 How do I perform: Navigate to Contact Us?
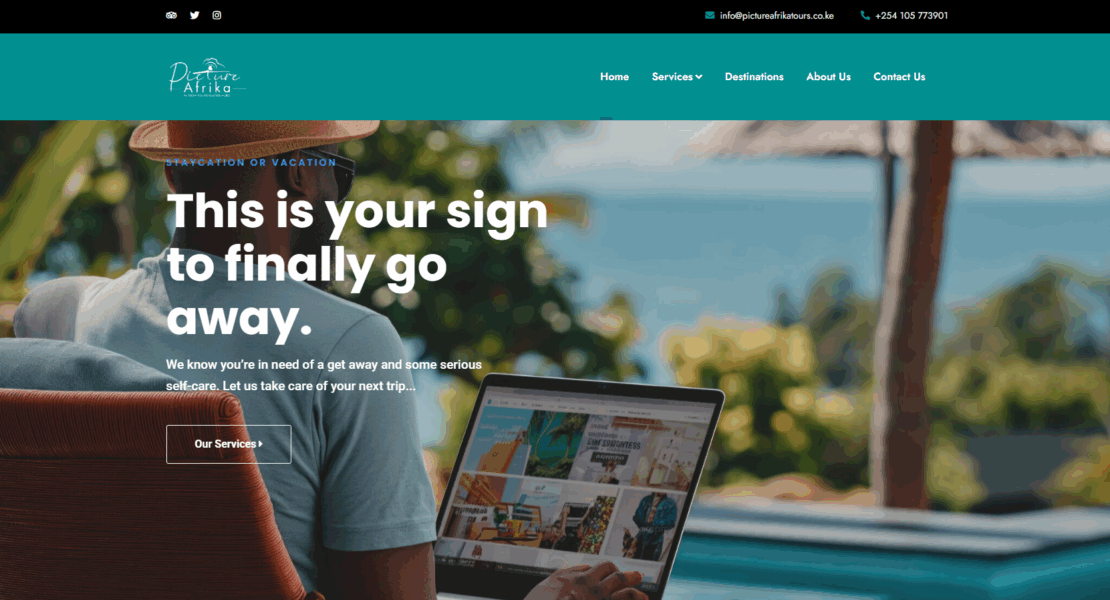point(899,77)
